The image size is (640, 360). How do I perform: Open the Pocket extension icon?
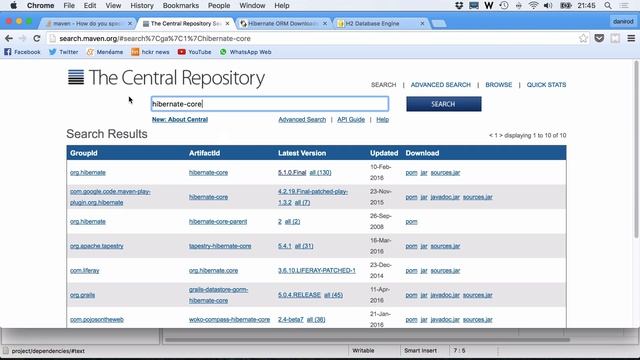point(599,38)
